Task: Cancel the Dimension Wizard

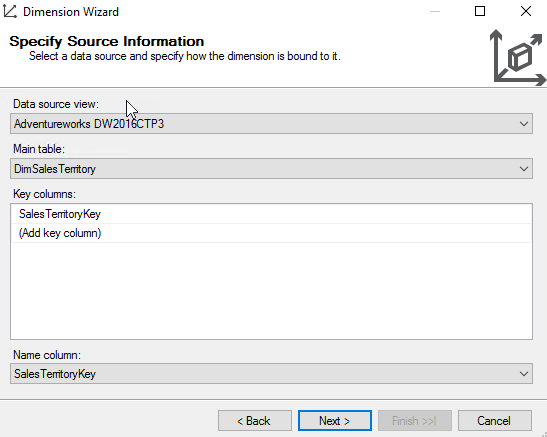Action: click(495, 421)
